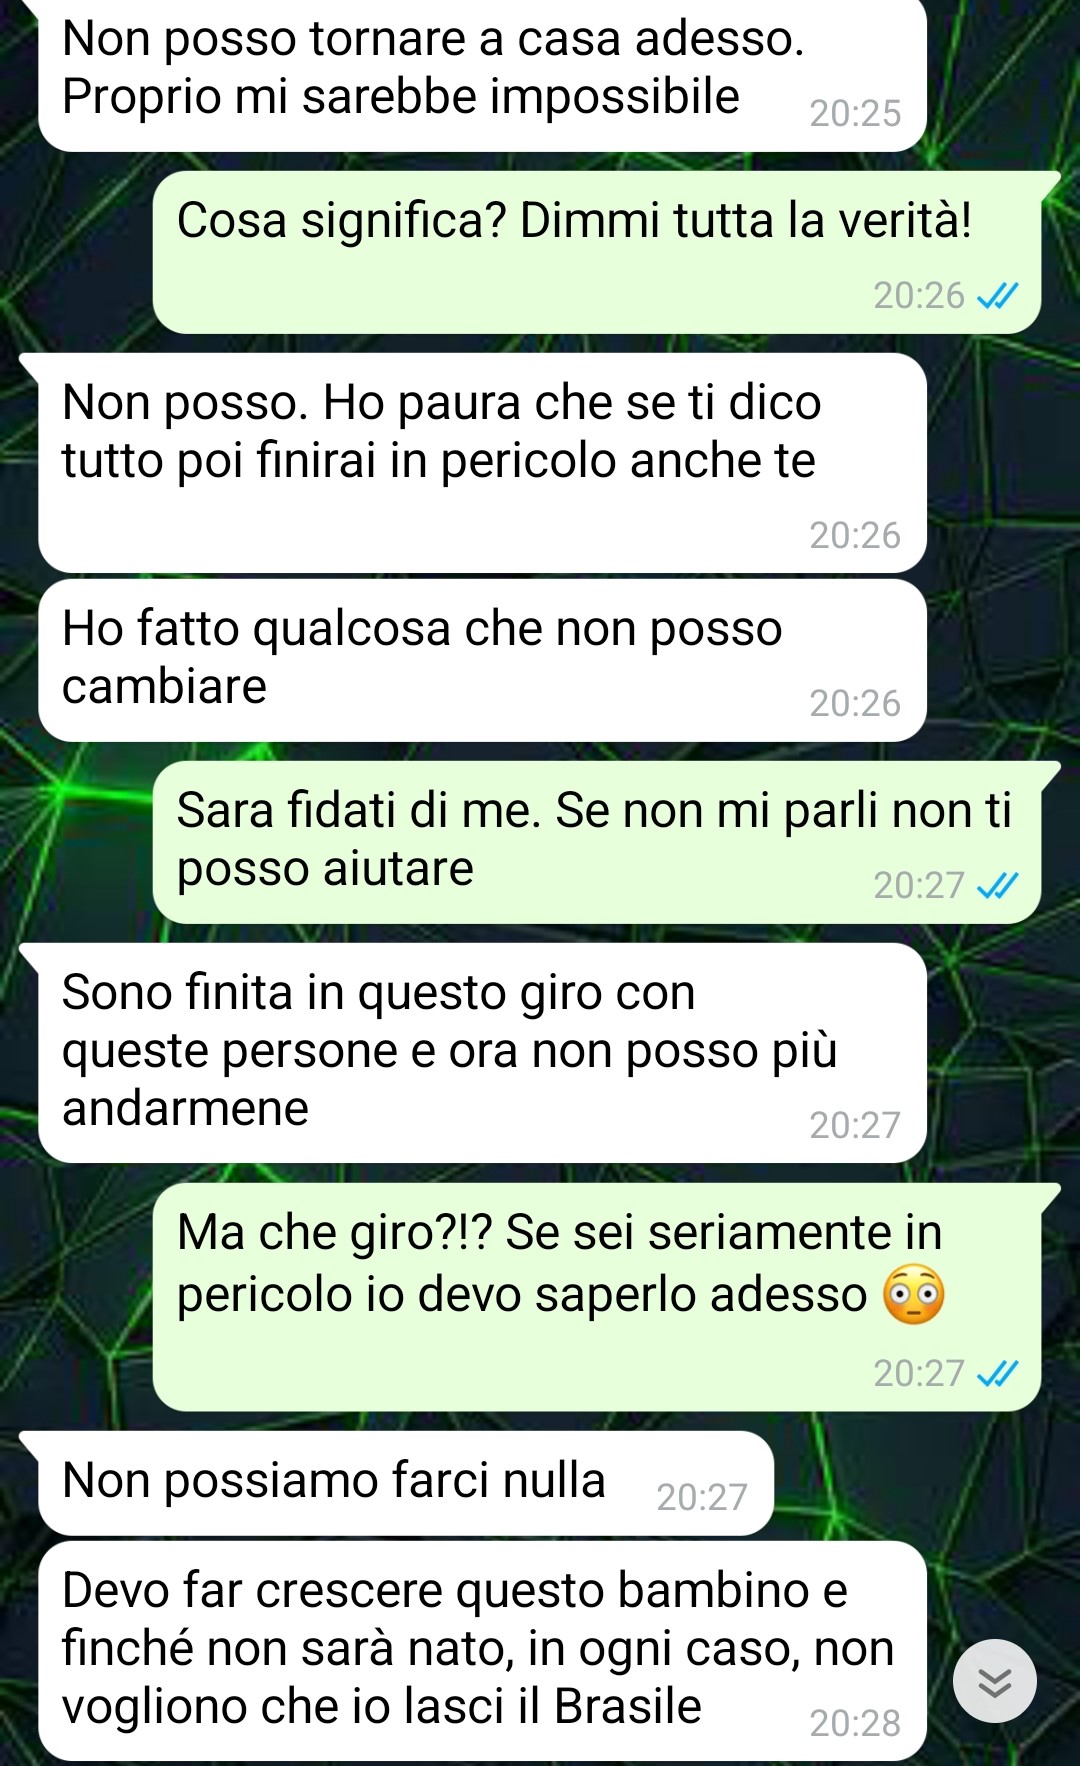Tap the 20:28 timestamp on last message
Viewport: 1080px width, 1766px height.
point(855,1723)
